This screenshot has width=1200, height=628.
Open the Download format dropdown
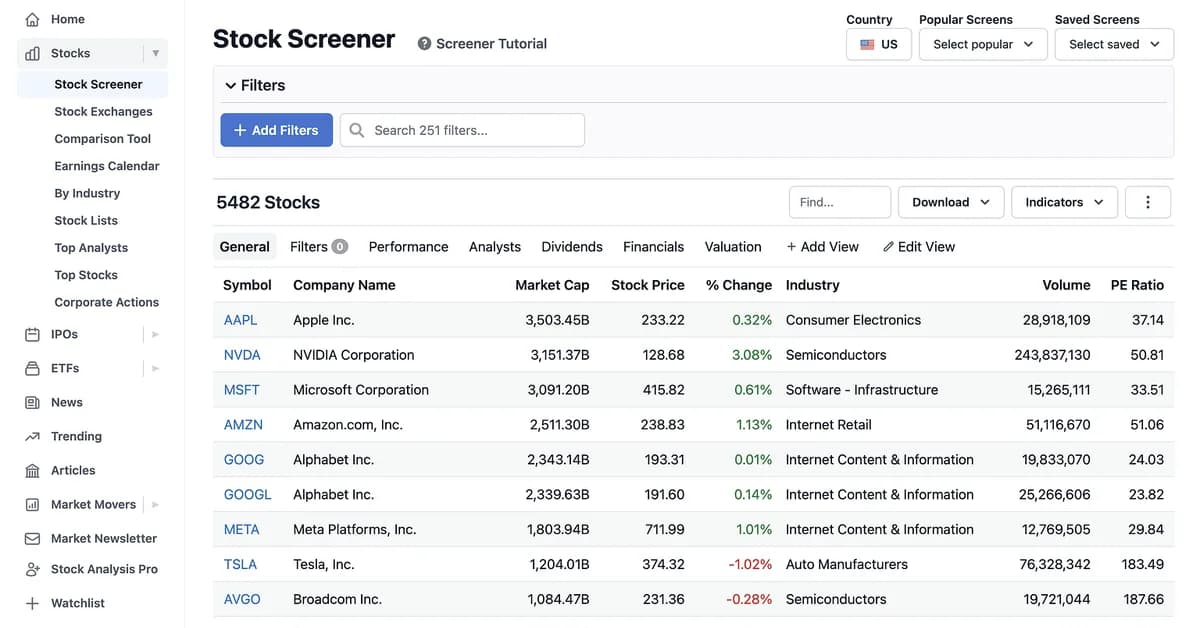[950, 202]
